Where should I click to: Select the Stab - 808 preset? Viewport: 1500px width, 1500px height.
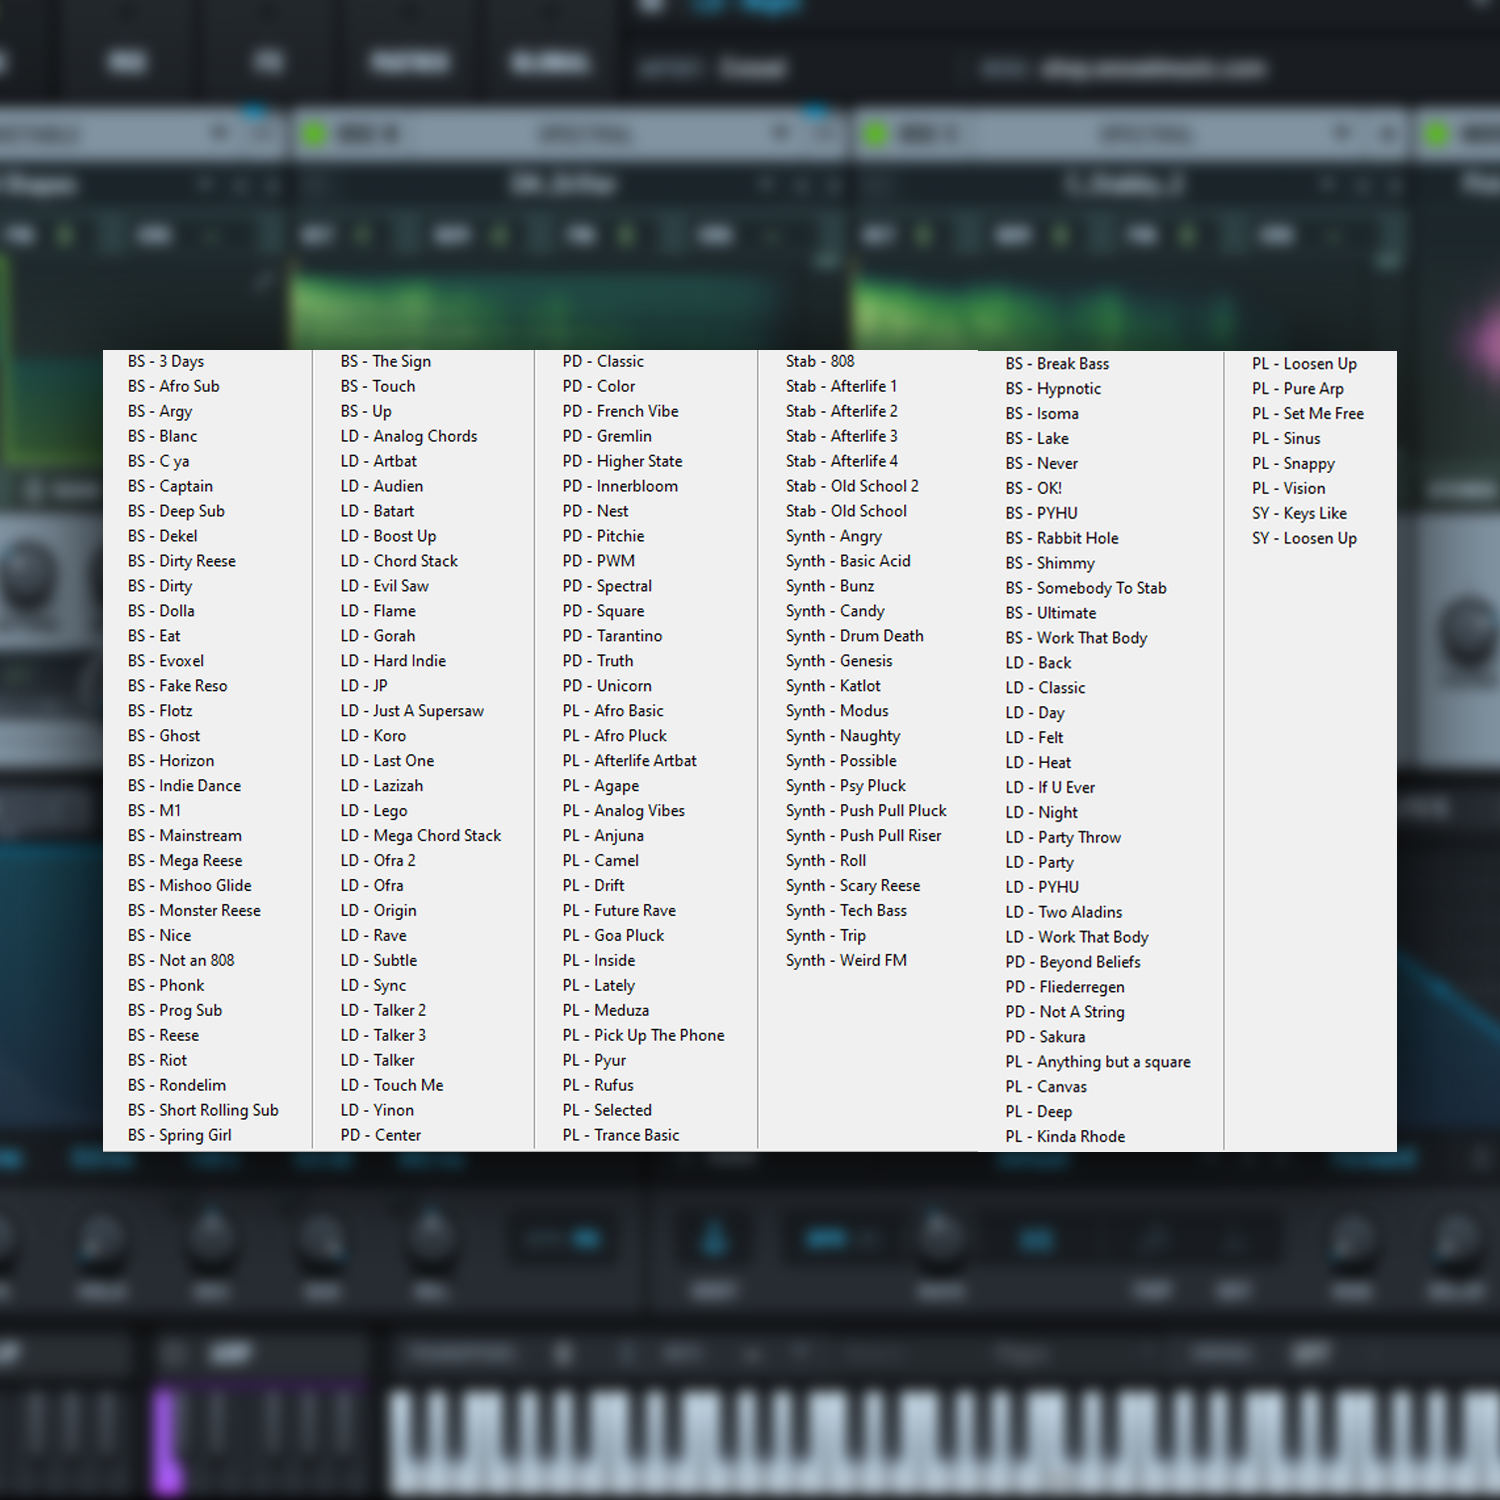click(x=820, y=361)
